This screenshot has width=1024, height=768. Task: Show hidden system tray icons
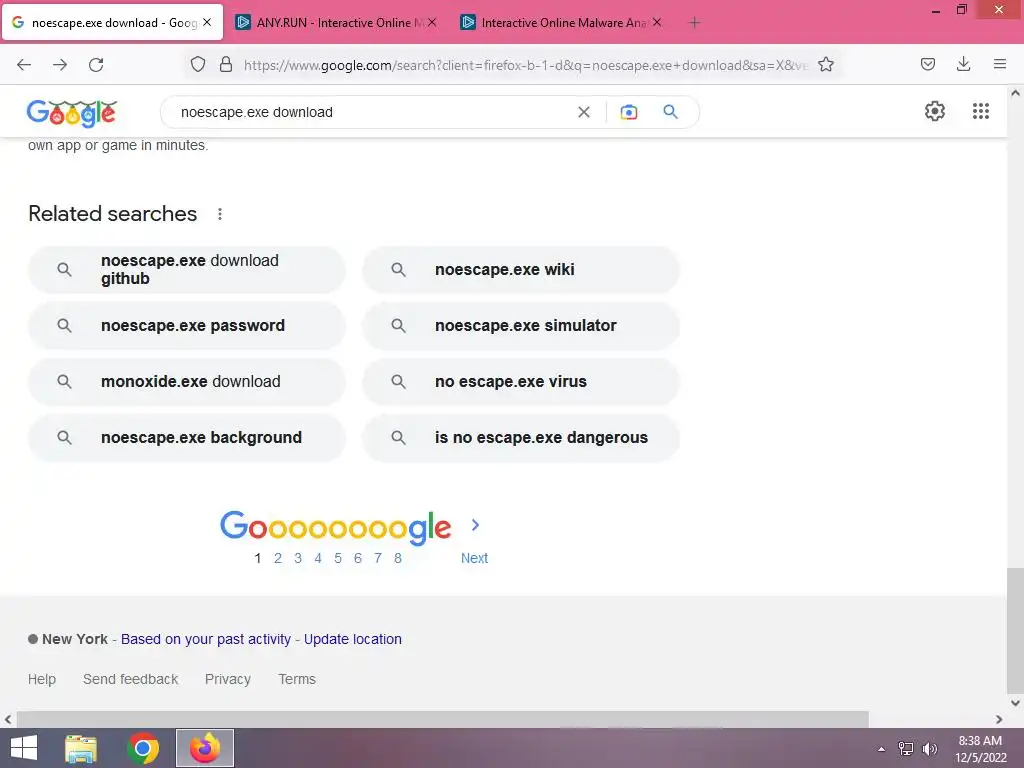[x=882, y=749]
